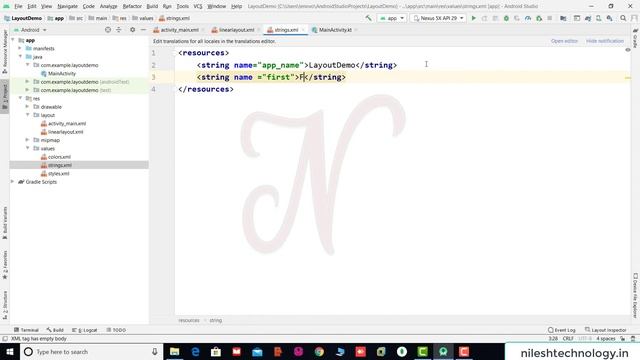Toggle the Favorites tool window
This screenshot has height=360, width=640.
coord(5,265)
